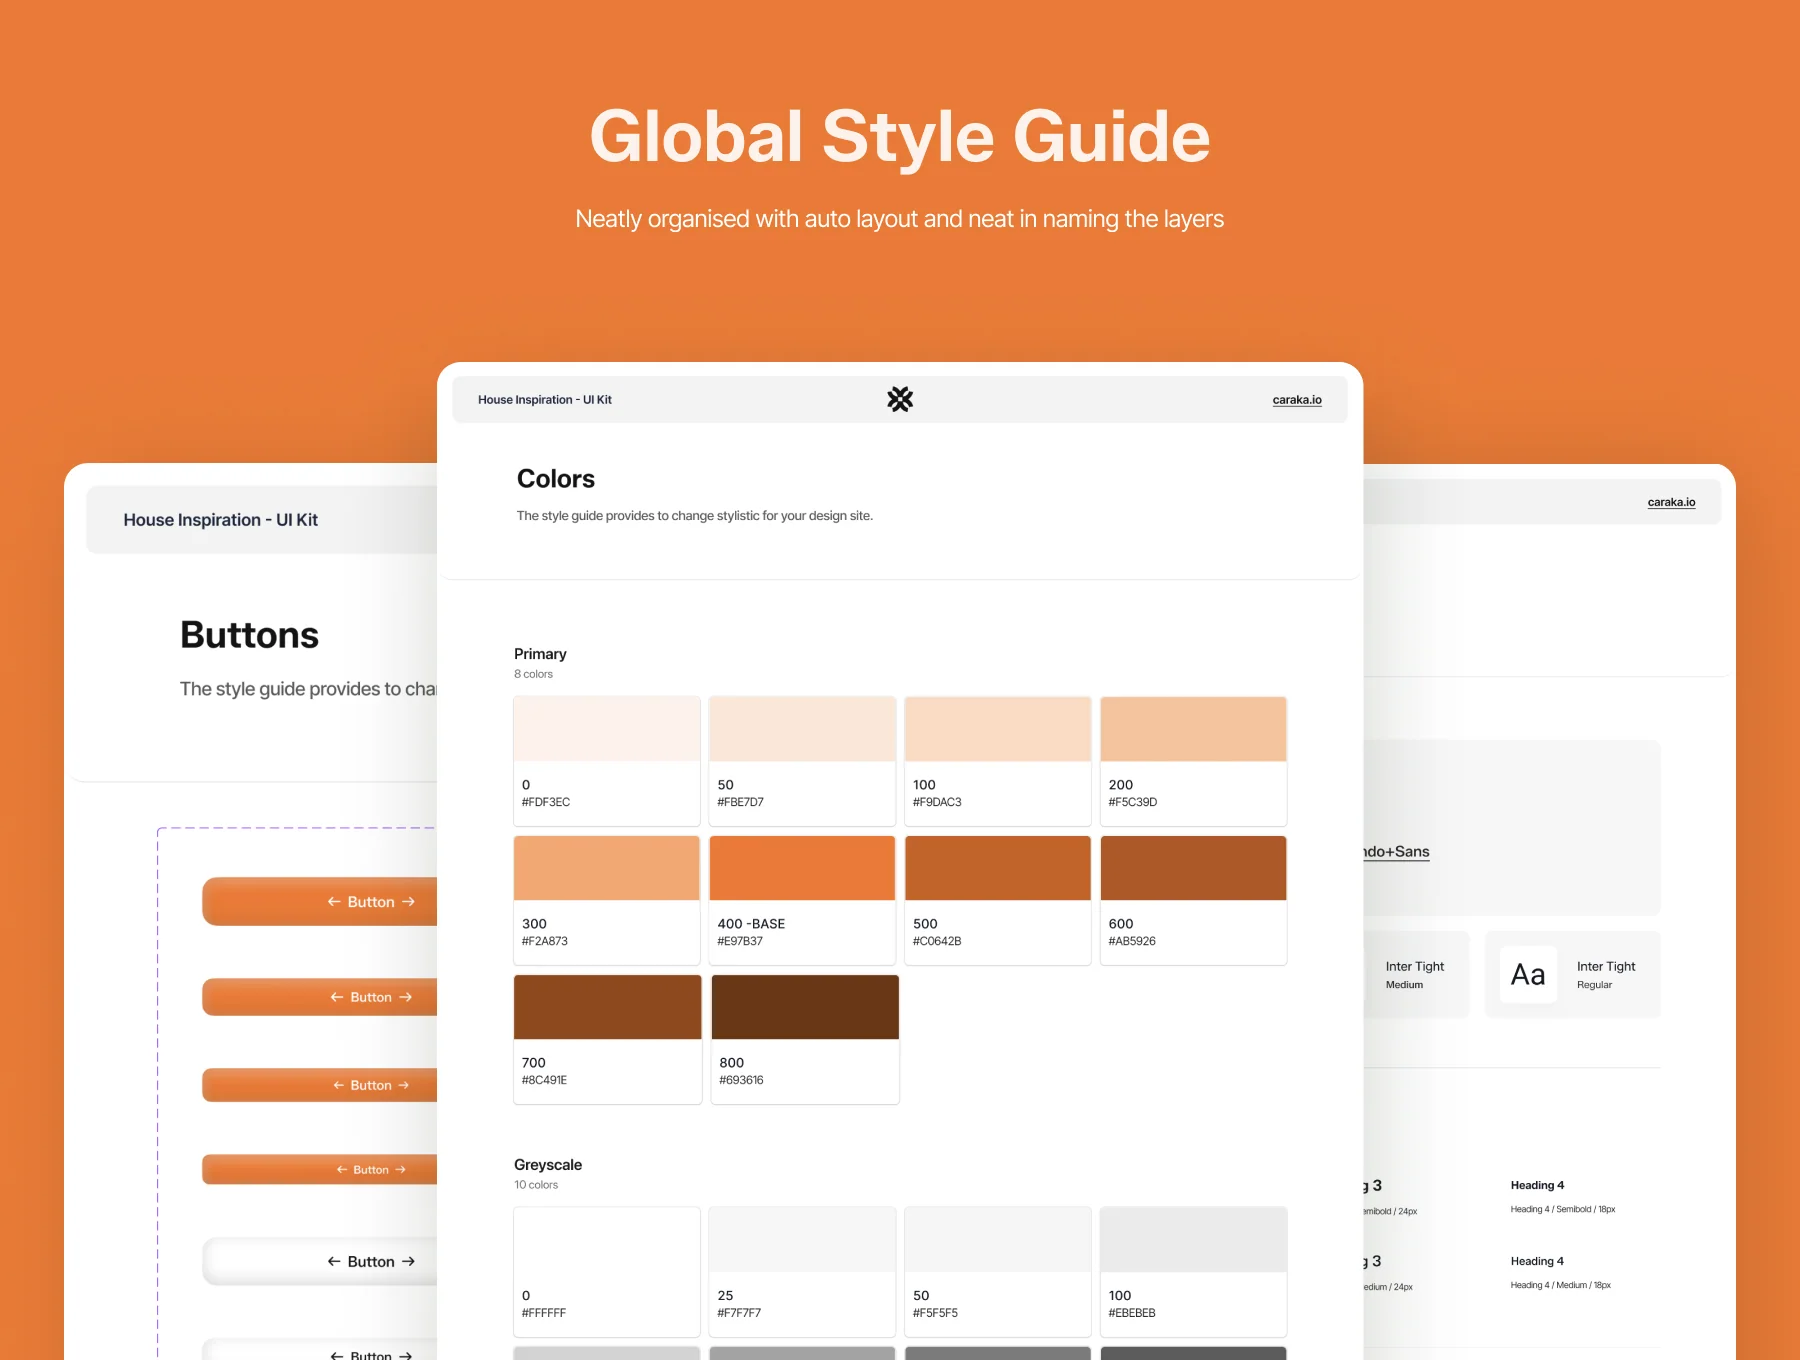
Task: Choose the primary 700 swatch #8C491E
Action: (x=608, y=1039)
